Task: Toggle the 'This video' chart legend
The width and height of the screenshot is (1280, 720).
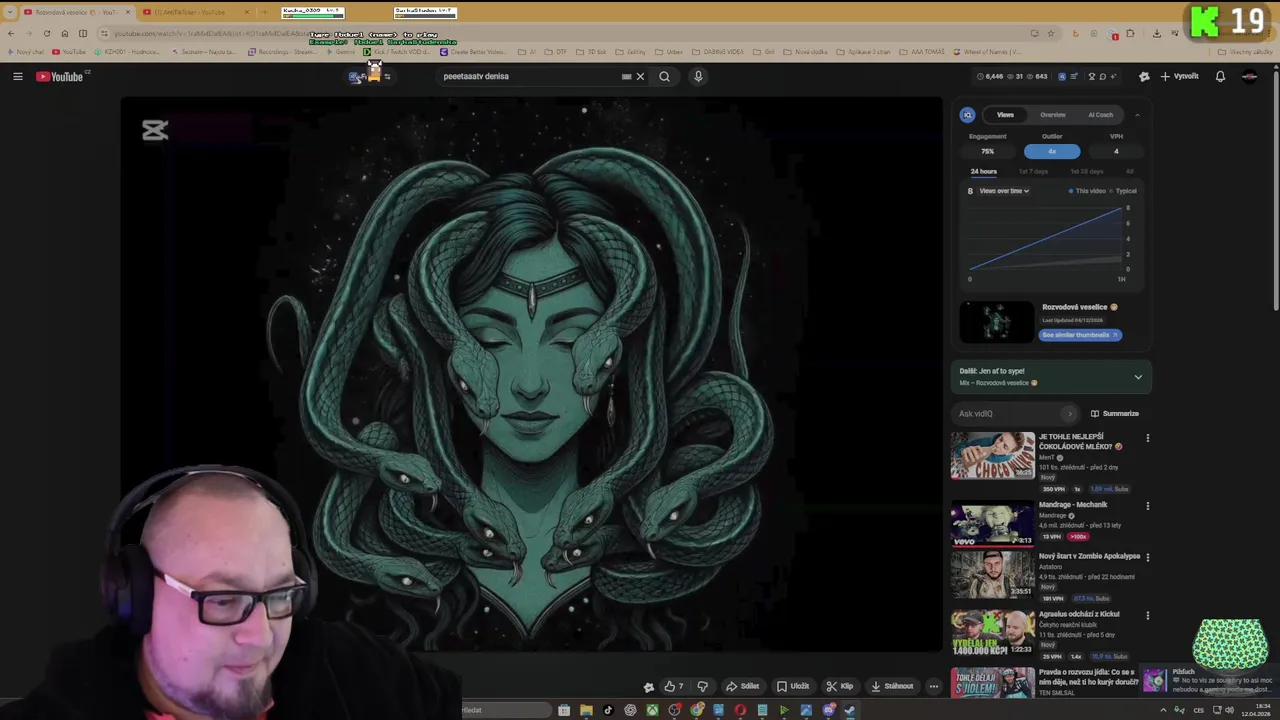Action: tap(1087, 191)
